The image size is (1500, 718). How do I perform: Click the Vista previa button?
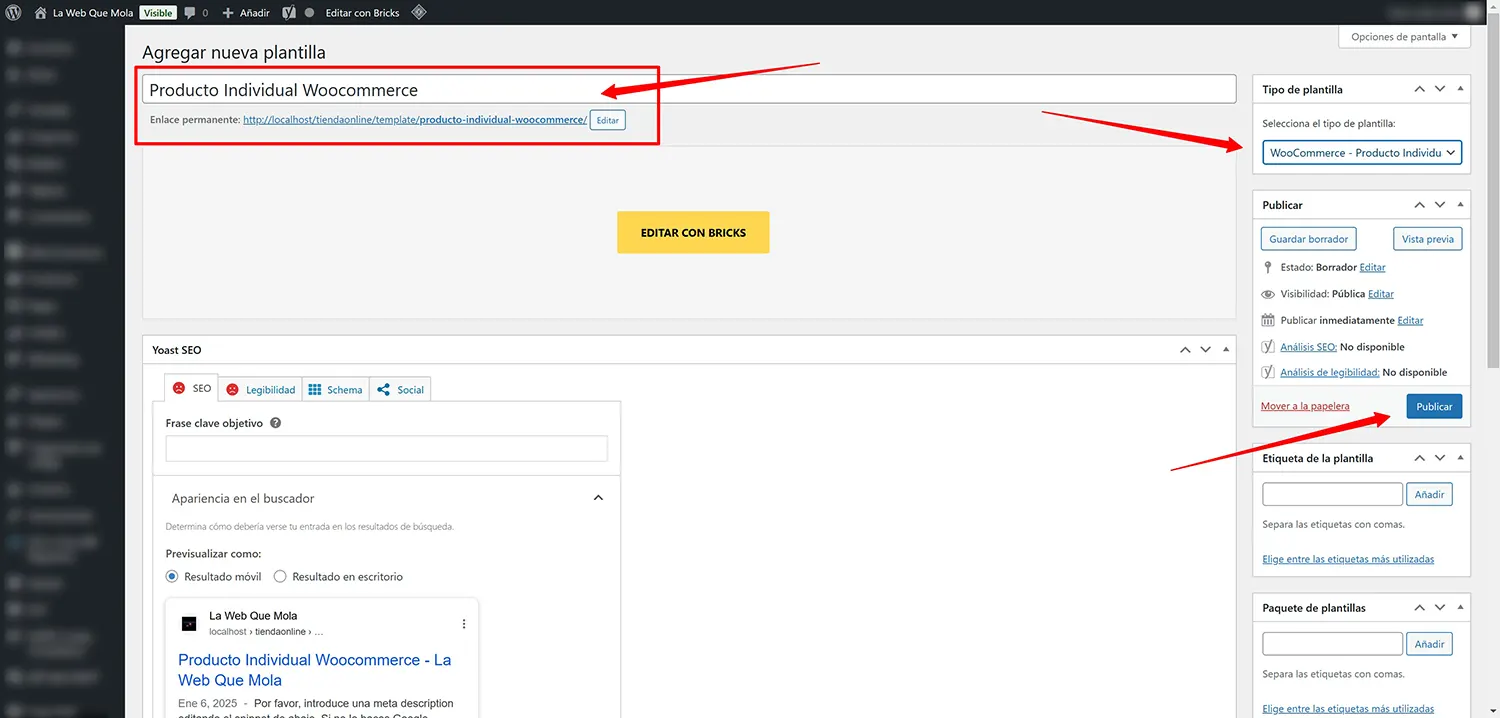point(1427,239)
